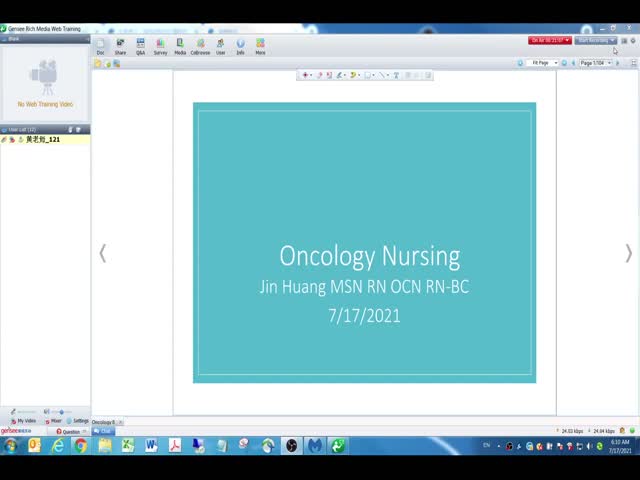Open the User toolbar button
Viewport: 640px width, 480px height.
[x=220, y=46]
